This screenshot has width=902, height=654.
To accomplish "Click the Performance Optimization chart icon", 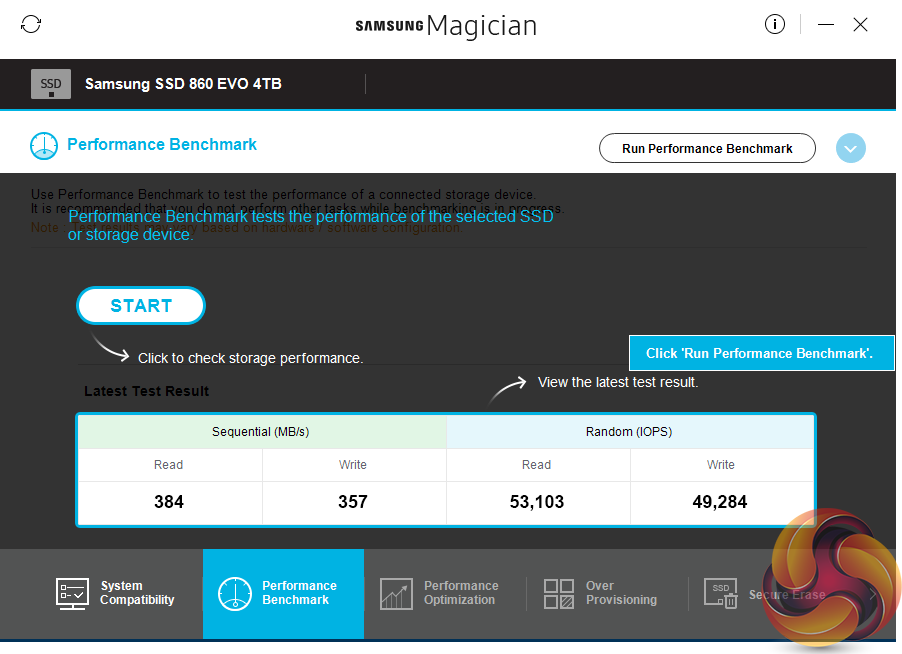I will [396, 594].
